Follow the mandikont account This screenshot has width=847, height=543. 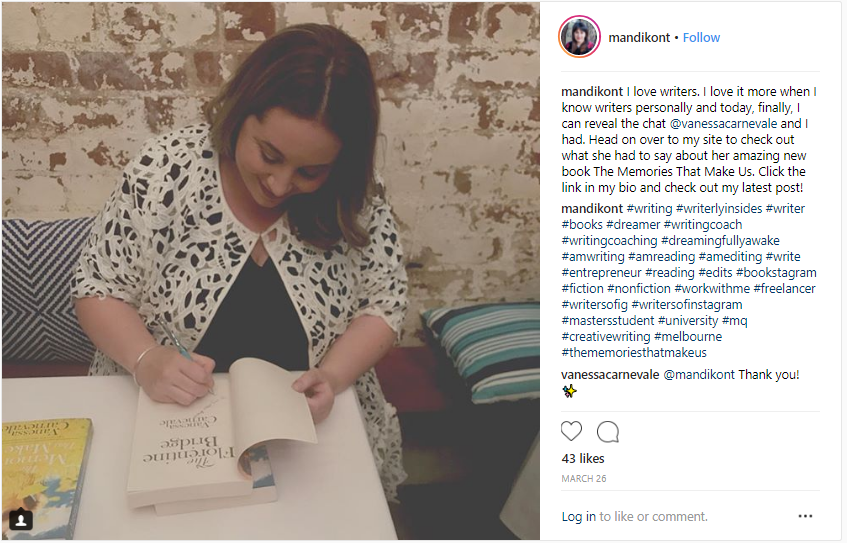click(x=701, y=37)
